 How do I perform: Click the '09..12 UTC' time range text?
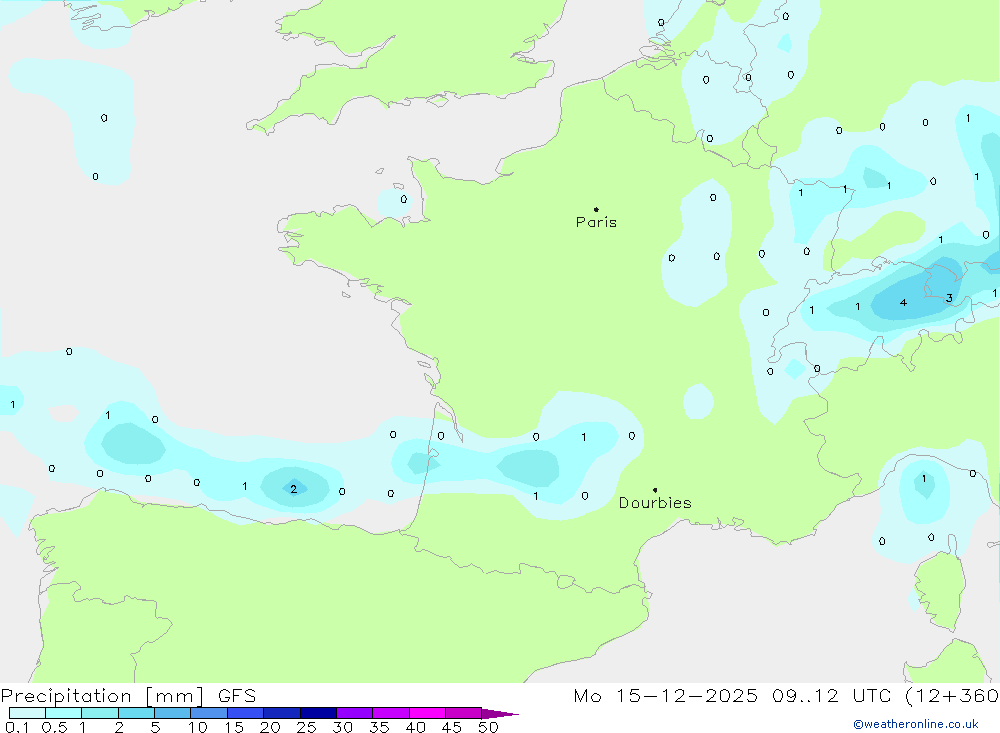pyautogui.click(x=831, y=696)
